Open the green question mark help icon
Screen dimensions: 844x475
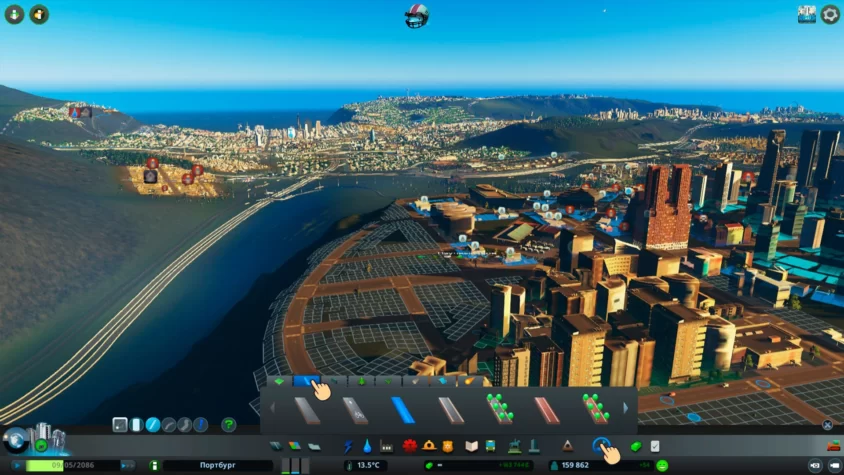(x=228, y=425)
